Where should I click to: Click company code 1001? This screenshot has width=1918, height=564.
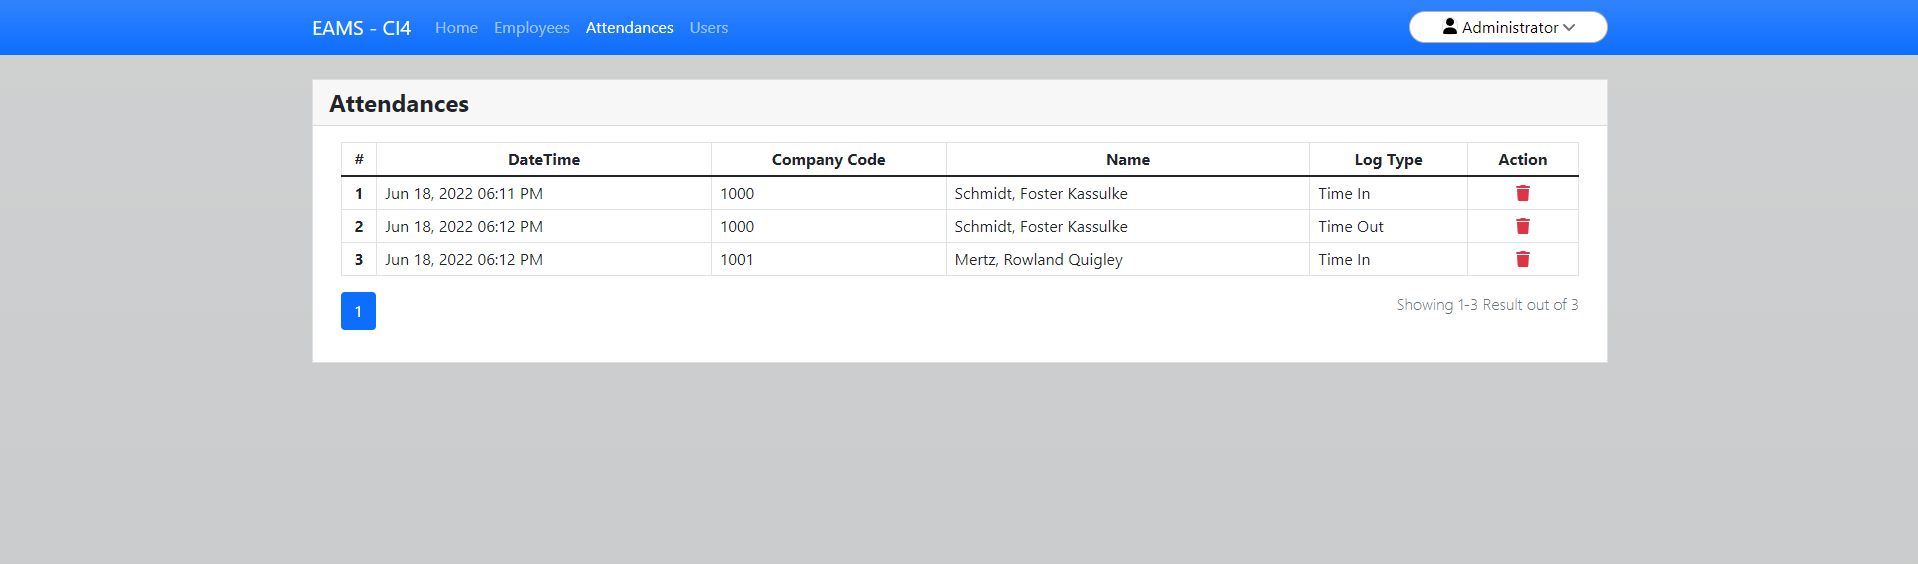point(828,259)
